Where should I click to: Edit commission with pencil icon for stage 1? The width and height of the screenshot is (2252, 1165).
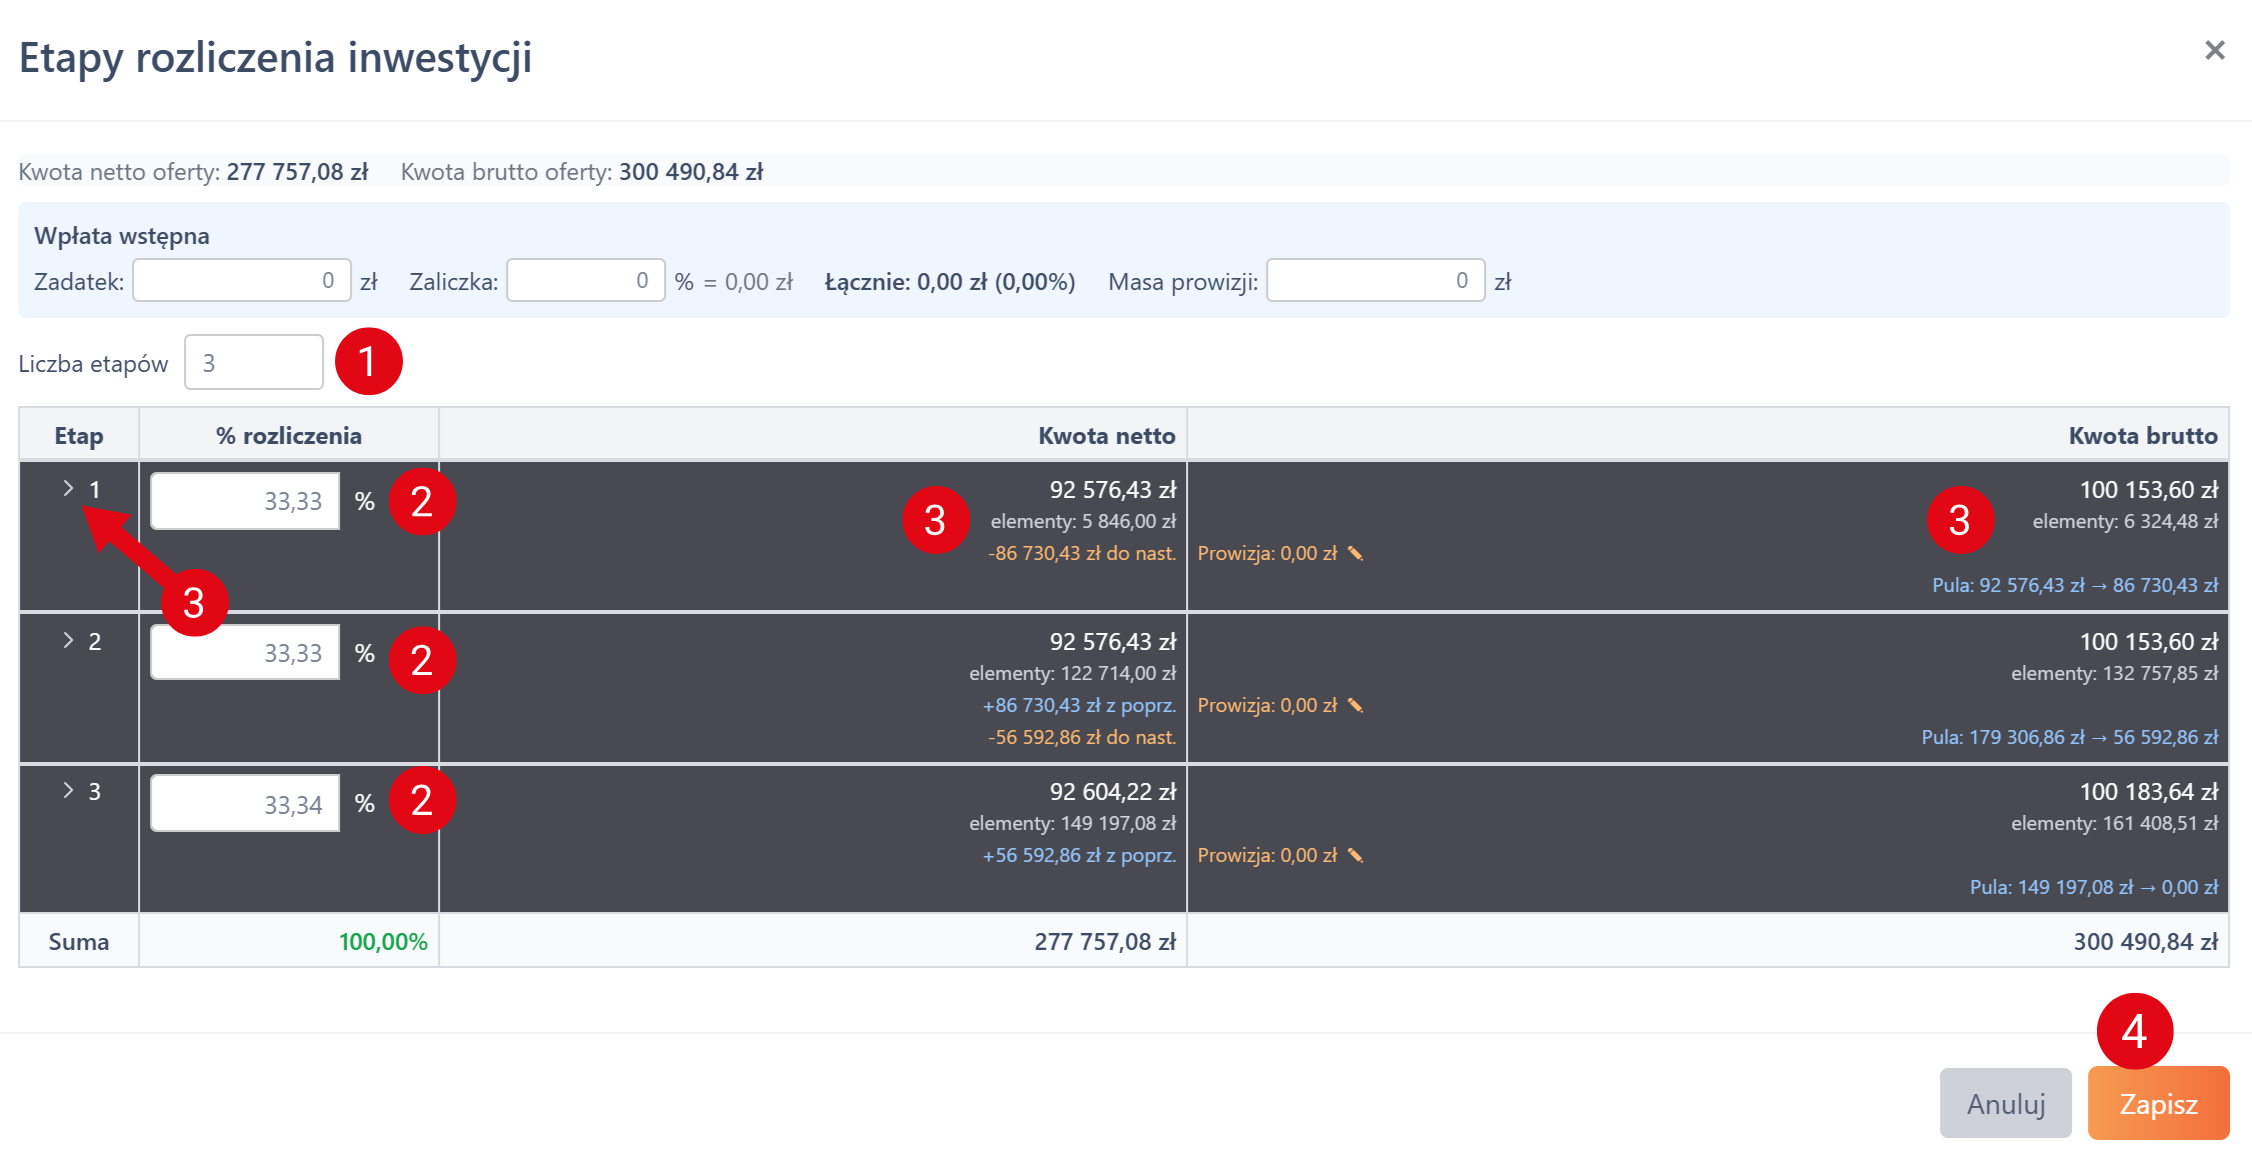pyautogui.click(x=1355, y=553)
